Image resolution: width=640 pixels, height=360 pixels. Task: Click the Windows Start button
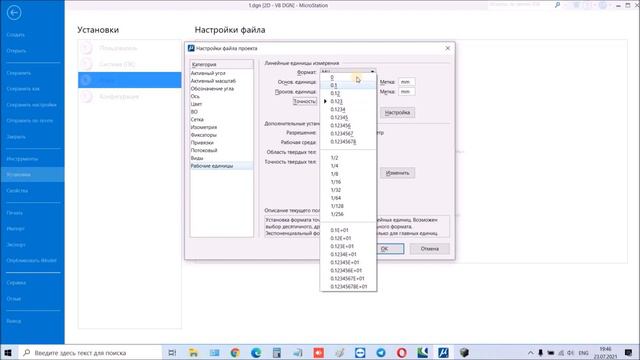8,353
